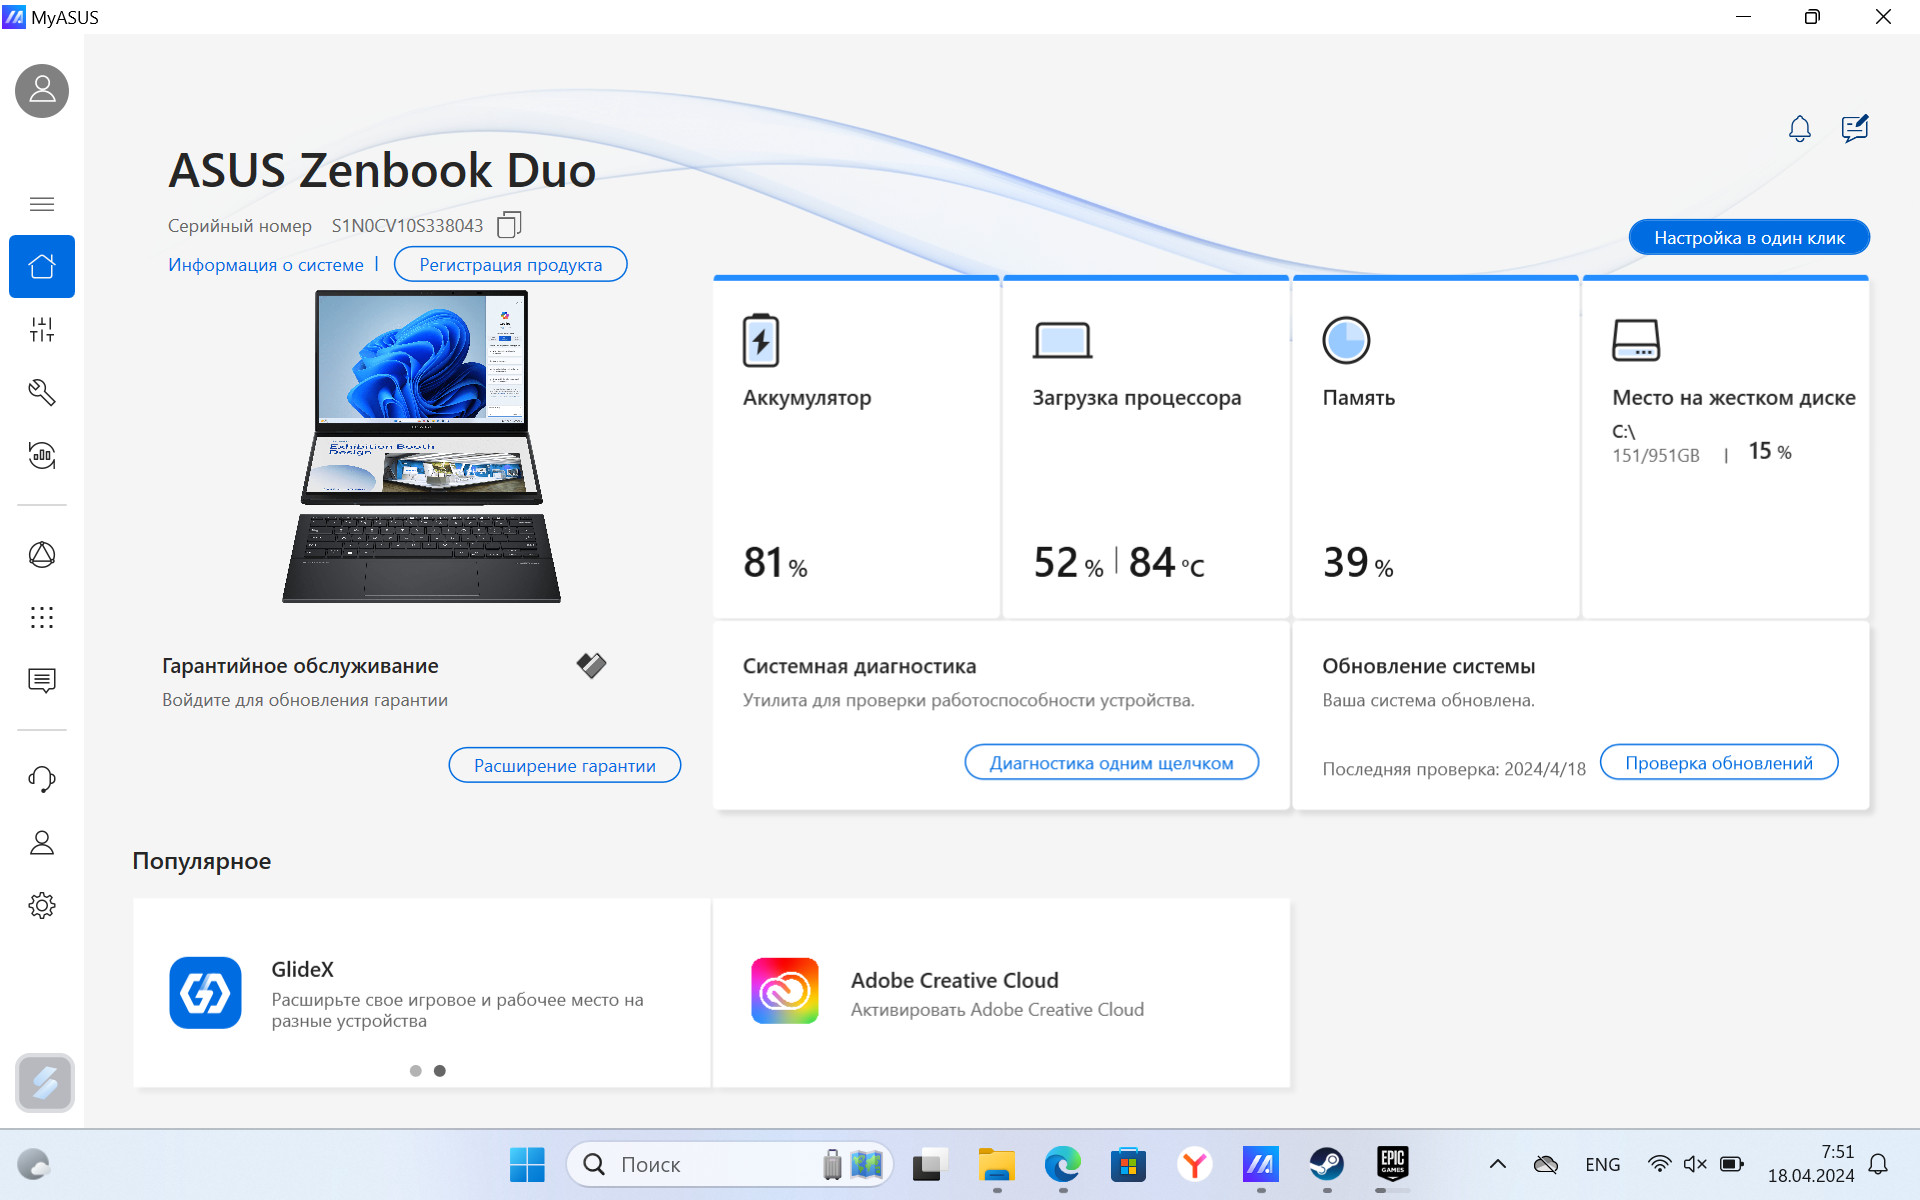Open the Windows Start button
The image size is (1920, 1200).
click(527, 1164)
